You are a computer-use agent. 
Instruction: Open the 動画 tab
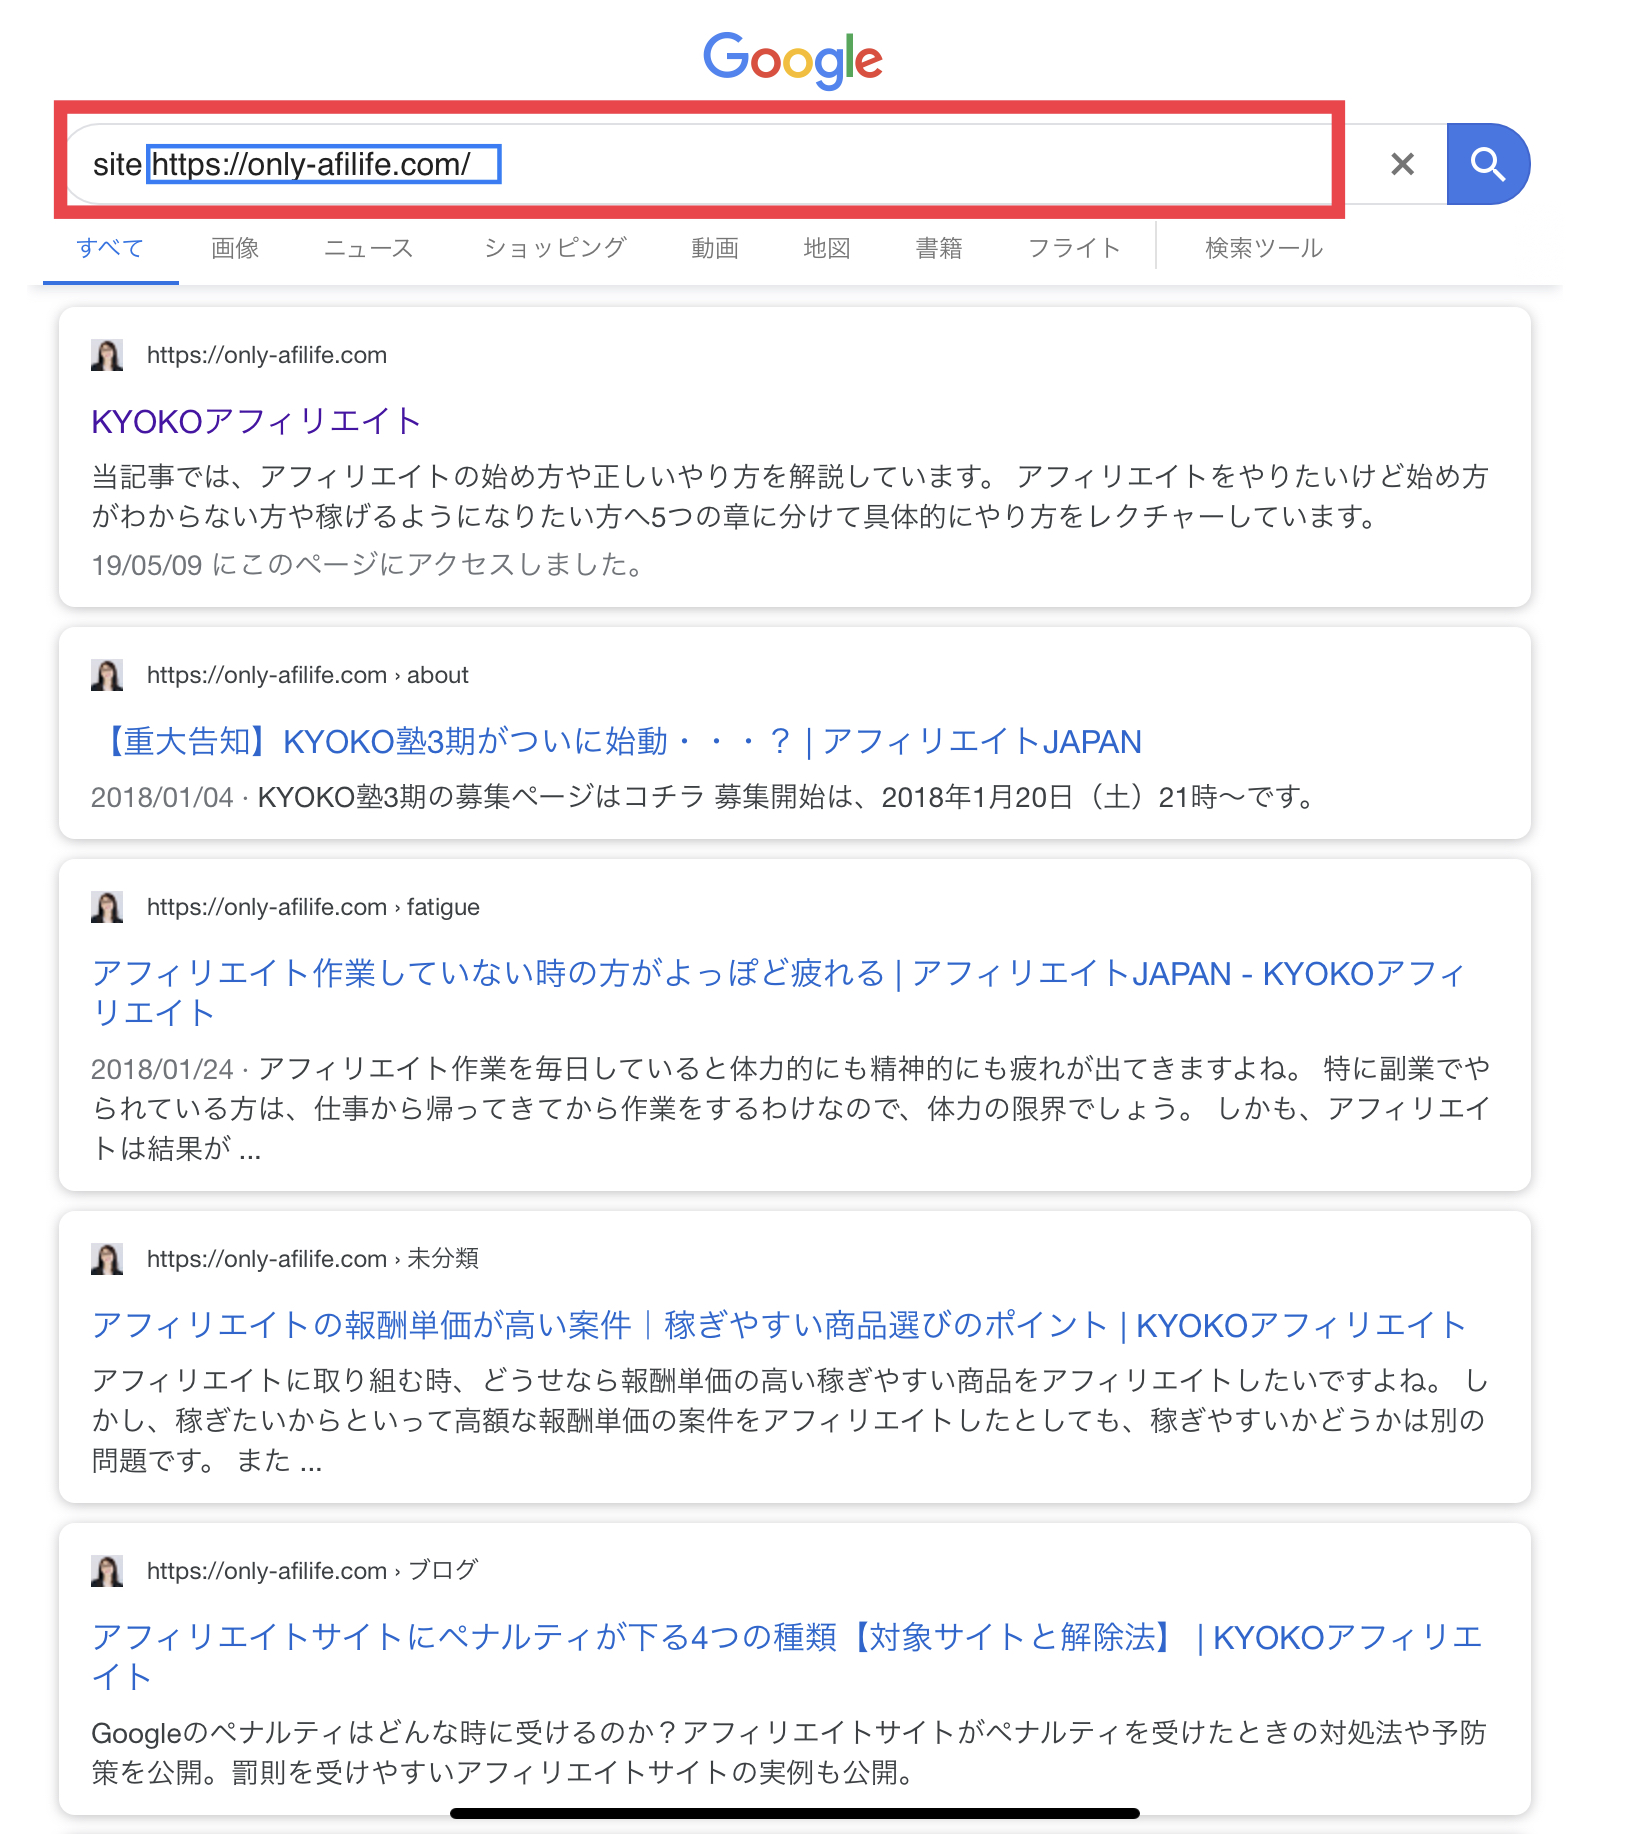[x=715, y=248]
